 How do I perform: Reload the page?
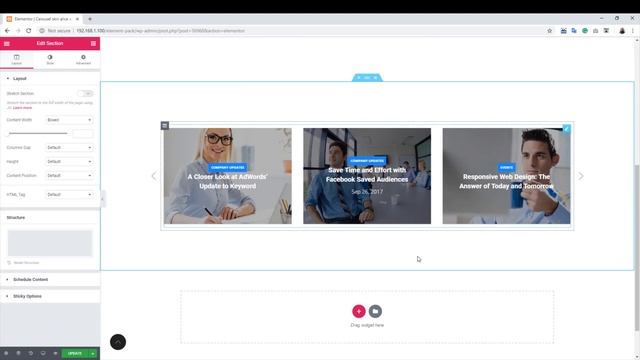pos(29,31)
